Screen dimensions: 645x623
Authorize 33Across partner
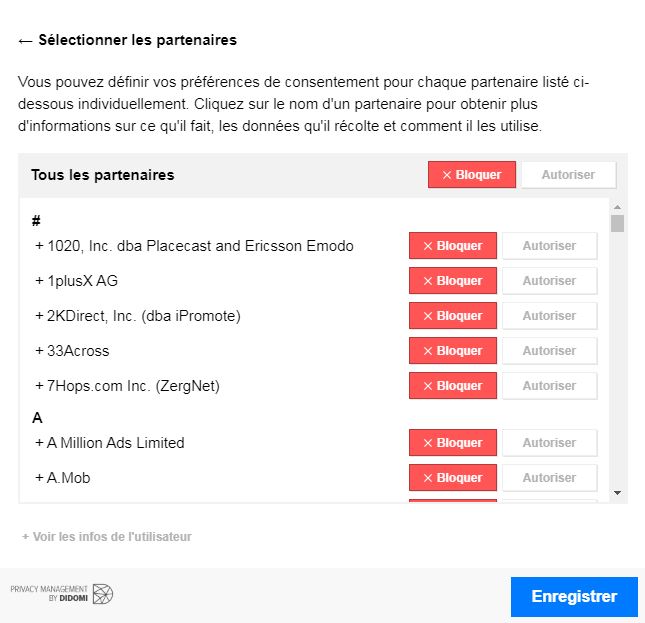[x=549, y=351]
